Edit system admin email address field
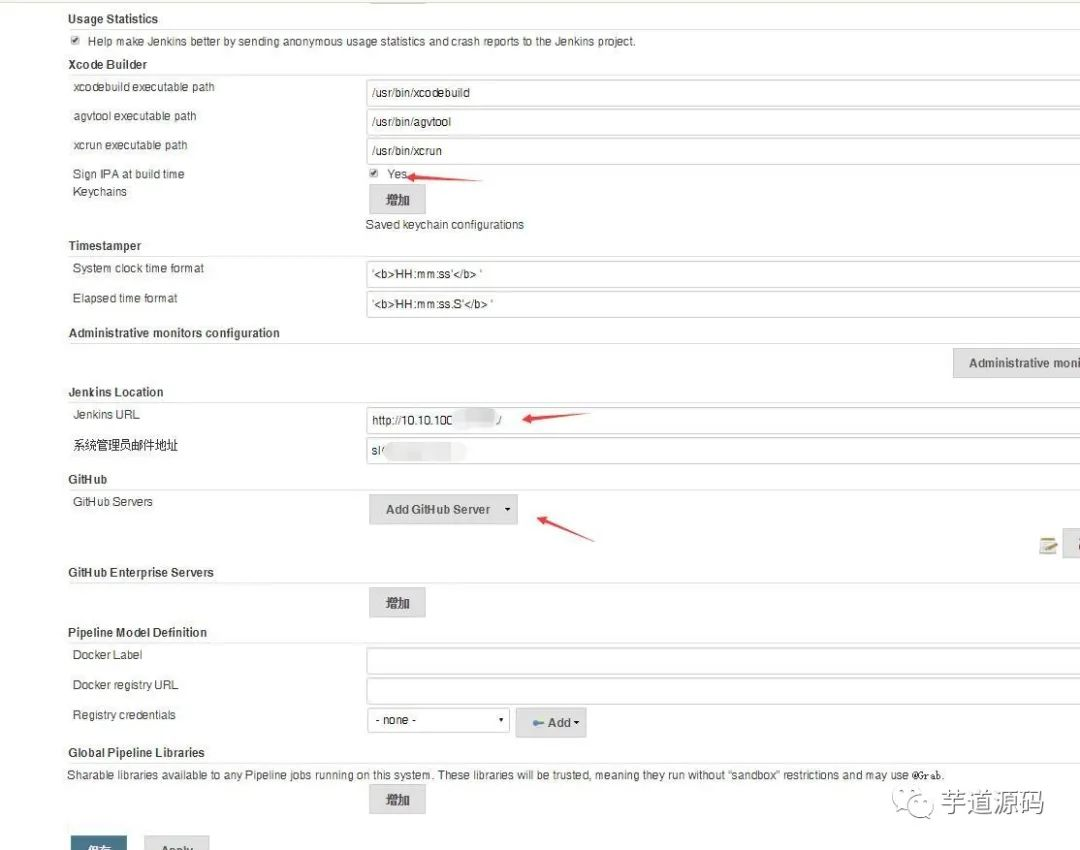The width and height of the screenshot is (1080, 850). (x=723, y=450)
